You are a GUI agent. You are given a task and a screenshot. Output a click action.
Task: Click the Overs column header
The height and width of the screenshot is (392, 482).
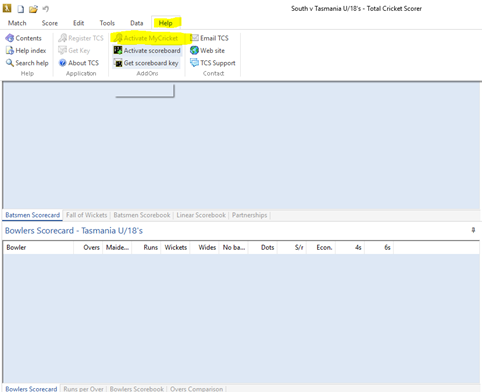(88, 247)
